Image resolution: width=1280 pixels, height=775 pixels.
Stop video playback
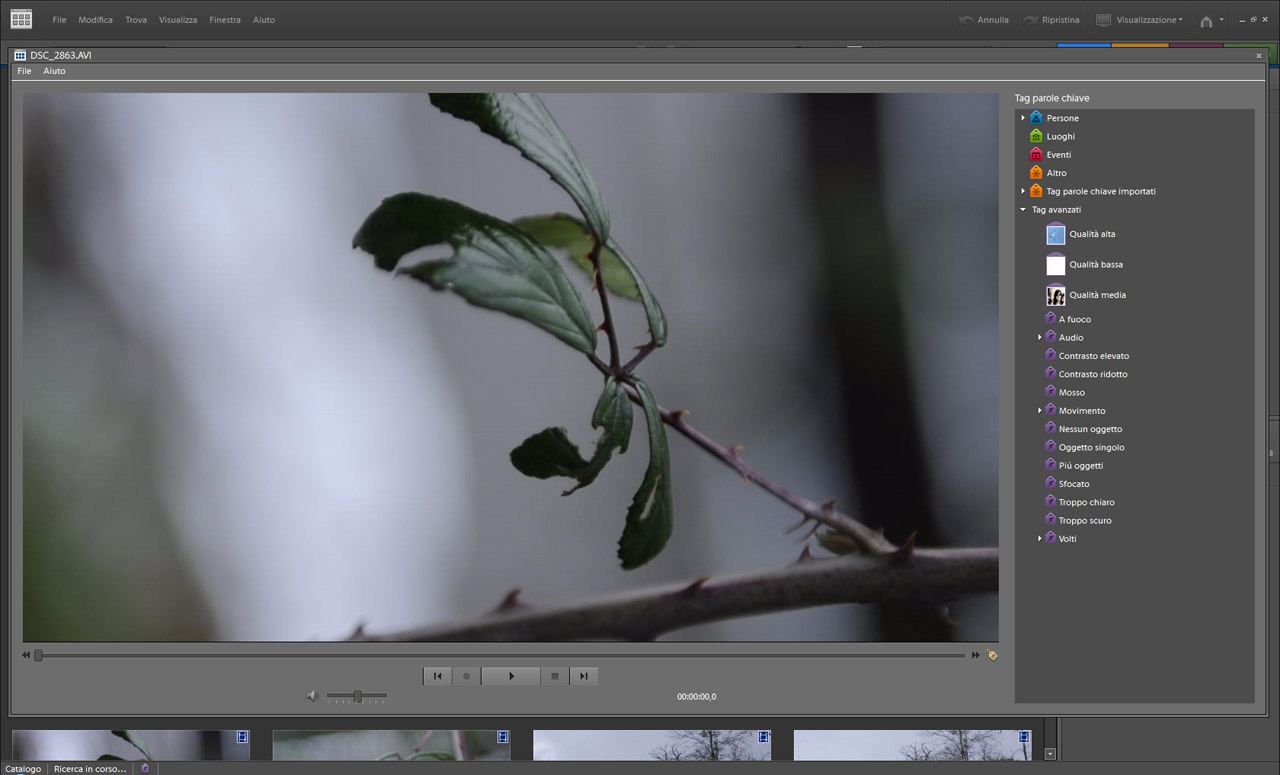point(555,676)
